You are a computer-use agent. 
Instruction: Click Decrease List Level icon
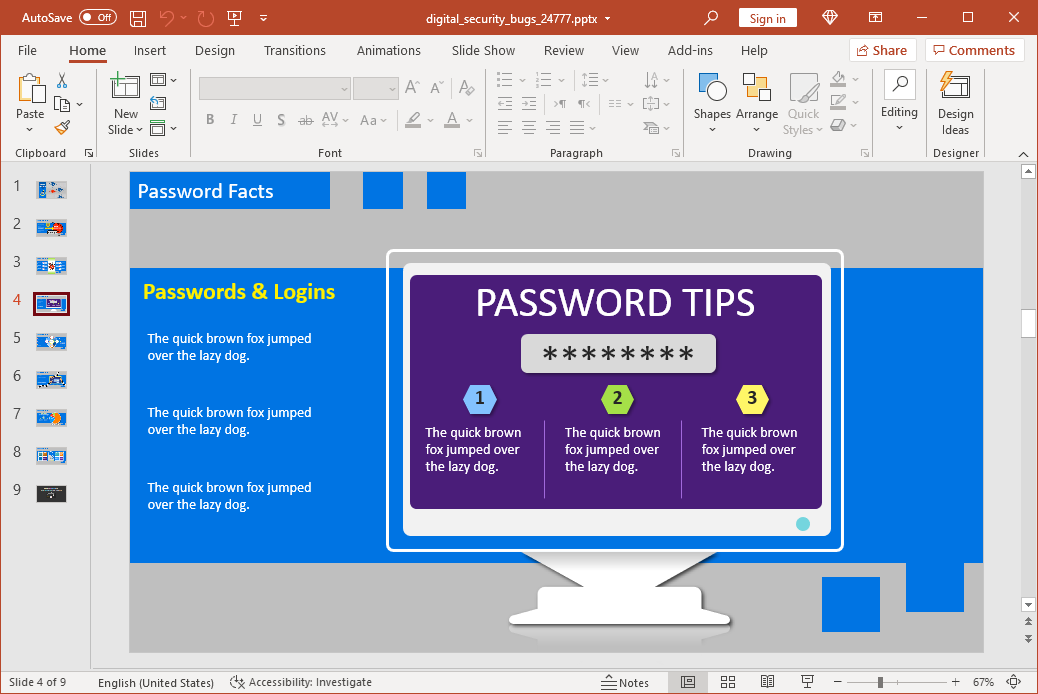click(x=504, y=103)
